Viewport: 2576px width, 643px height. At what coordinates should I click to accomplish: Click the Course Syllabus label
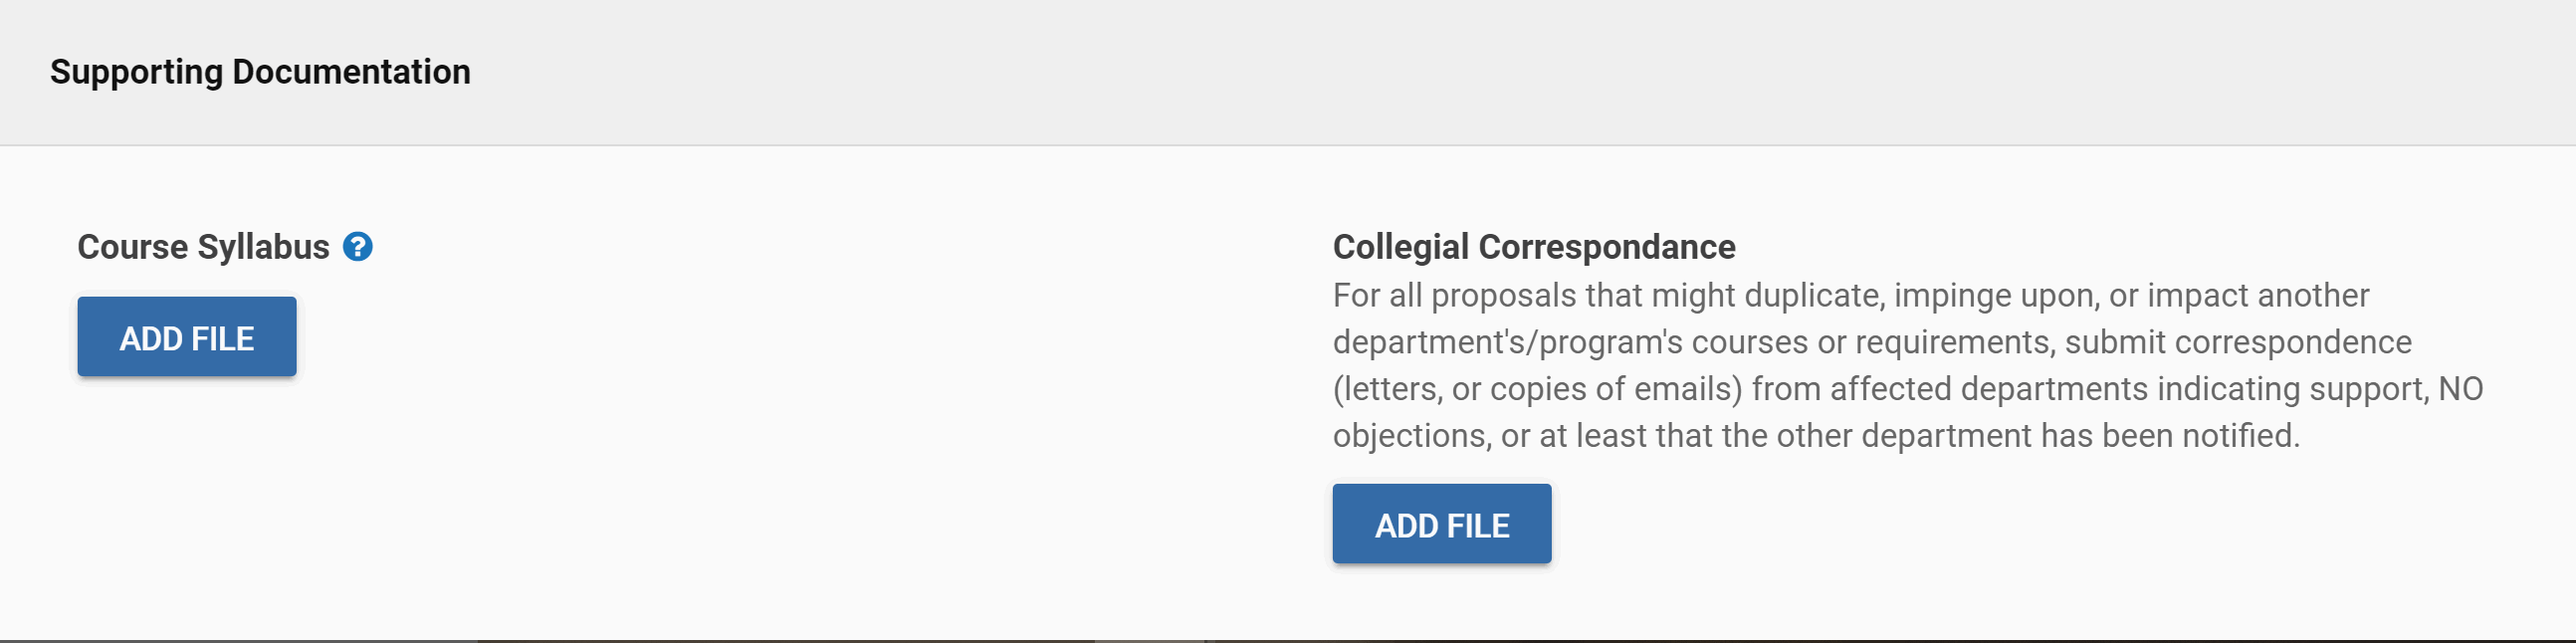point(203,247)
